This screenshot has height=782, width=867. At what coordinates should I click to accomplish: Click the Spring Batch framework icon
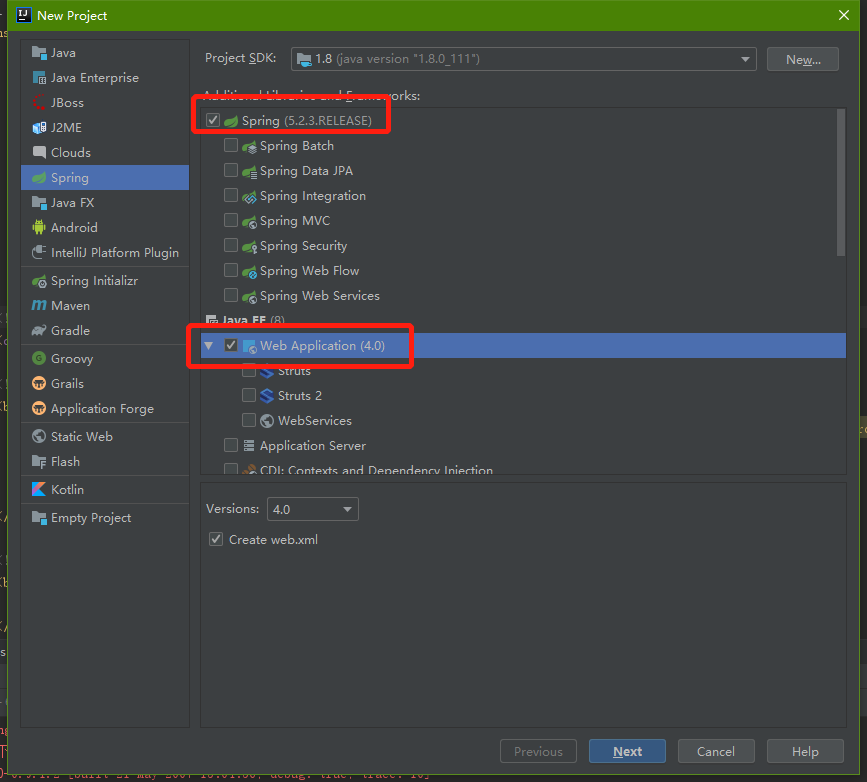[249, 147]
